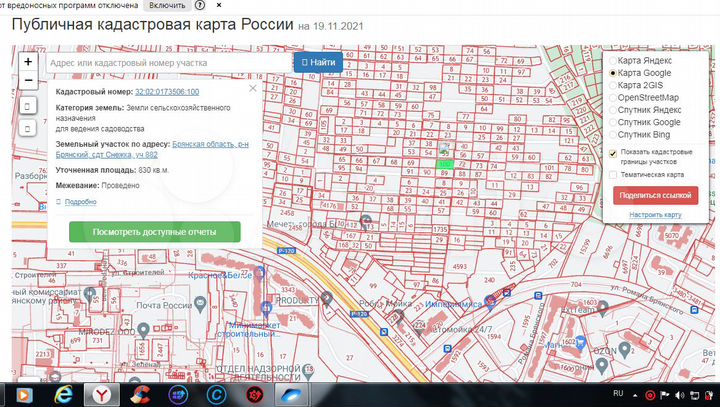The image size is (720, 407).
Task: Click the Мечеть города map pin
Action: [366, 221]
